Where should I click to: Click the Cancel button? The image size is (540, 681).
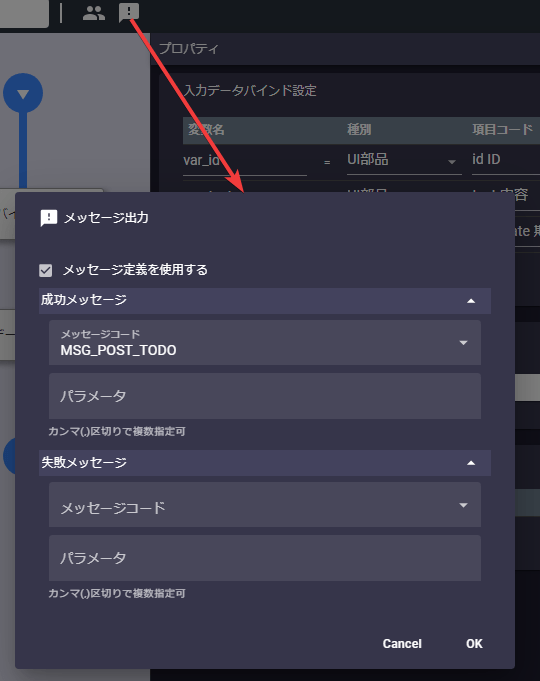[x=402, y=644]
